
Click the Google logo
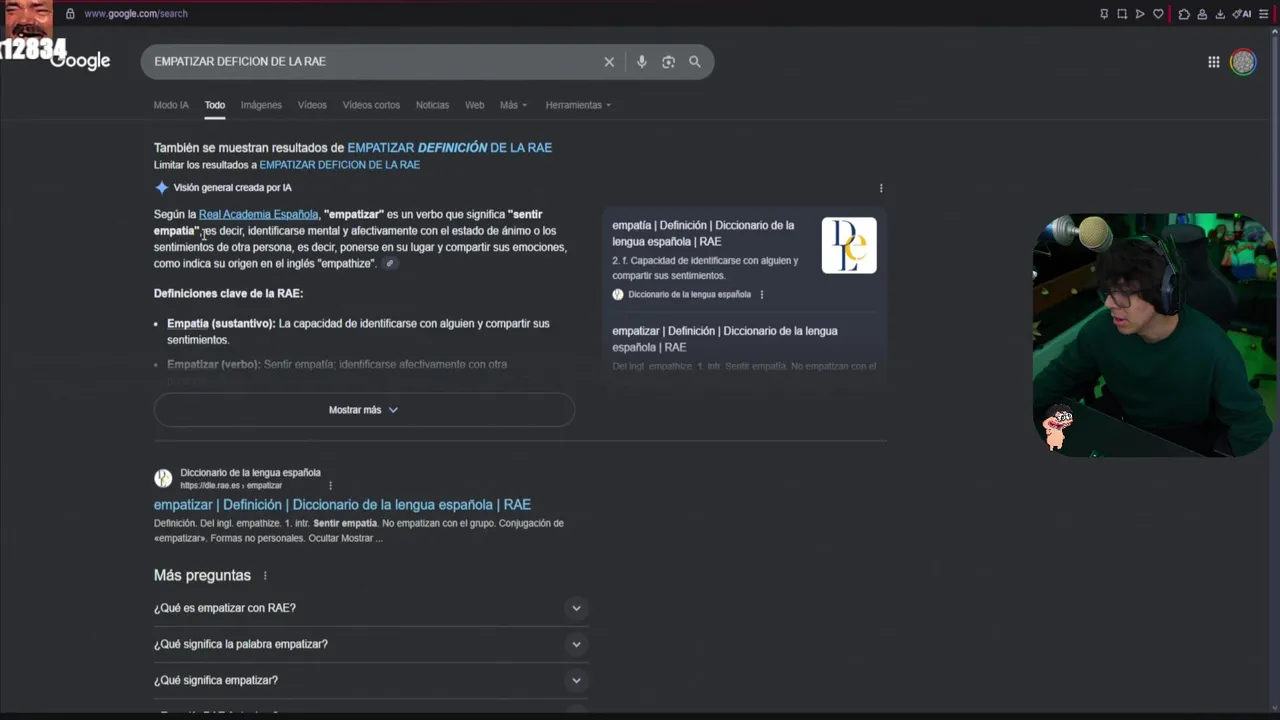click(80, 61)
